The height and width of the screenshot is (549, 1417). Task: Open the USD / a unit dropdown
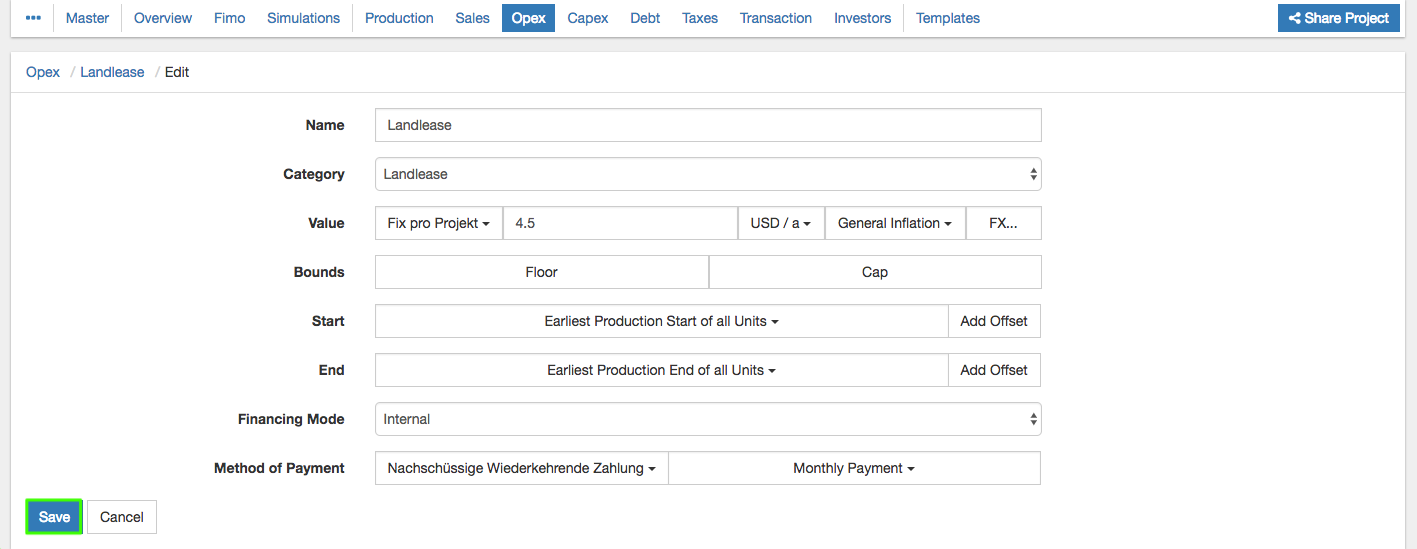click(x=780, y=223)
